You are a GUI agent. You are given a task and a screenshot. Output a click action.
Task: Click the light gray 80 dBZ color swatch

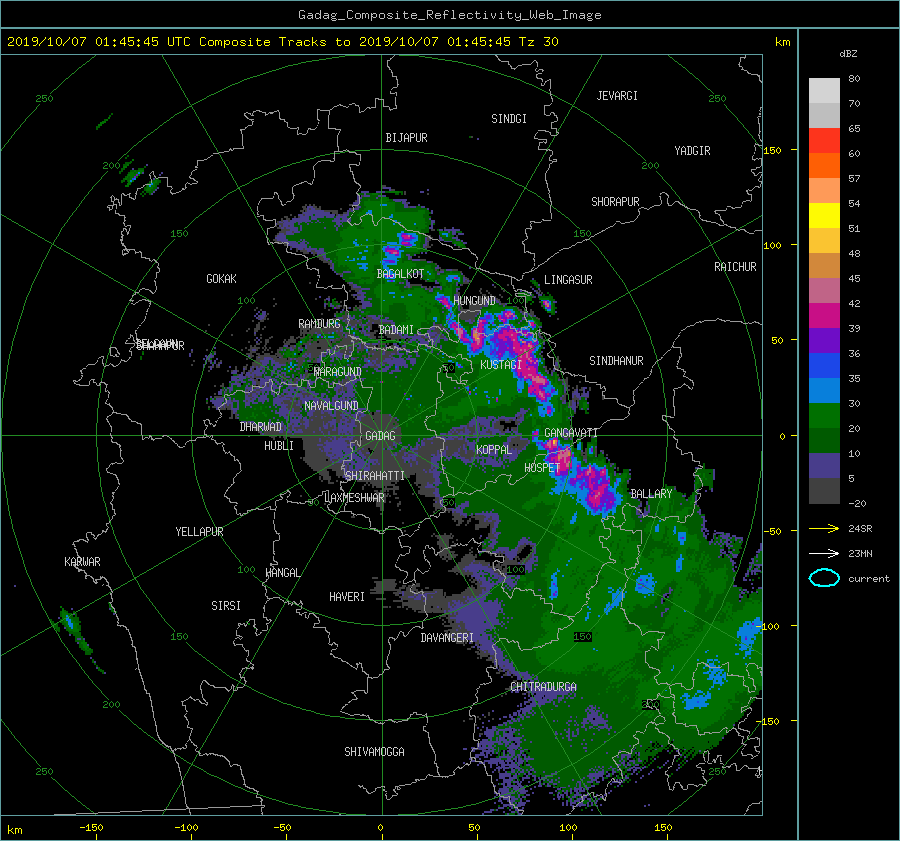pyautogui.click(x=824, y=90)
